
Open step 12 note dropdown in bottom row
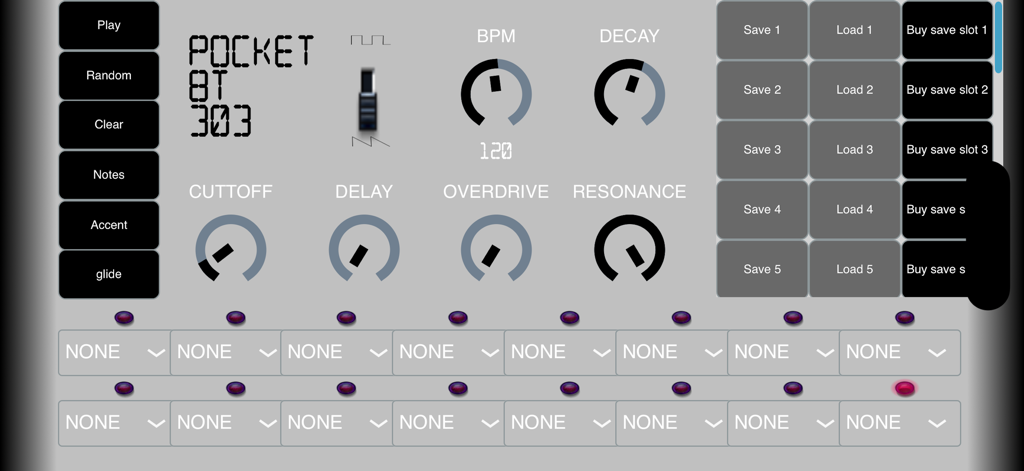(x=449, y=423)
